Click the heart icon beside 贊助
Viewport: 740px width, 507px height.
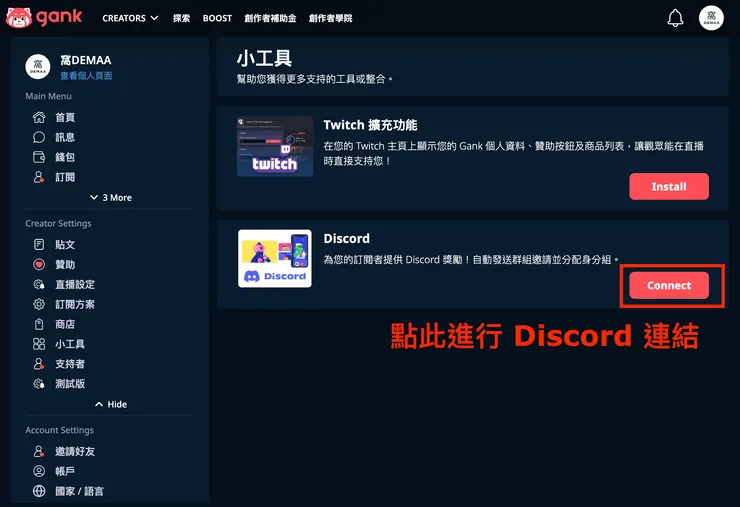tap(39, 264)
